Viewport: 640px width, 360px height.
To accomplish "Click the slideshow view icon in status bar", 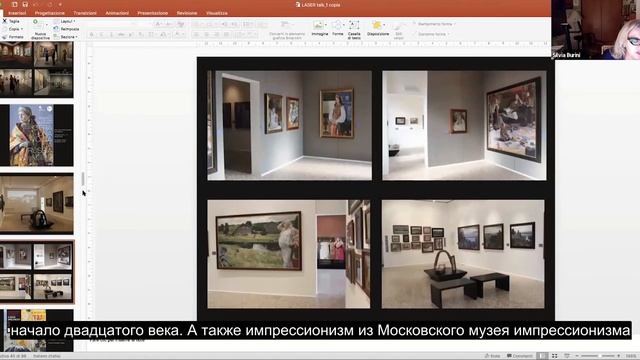I will [x=567, y=356].
